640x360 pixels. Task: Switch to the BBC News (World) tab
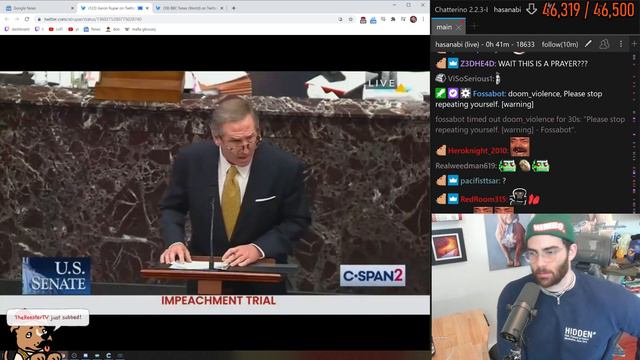[189, 8]
